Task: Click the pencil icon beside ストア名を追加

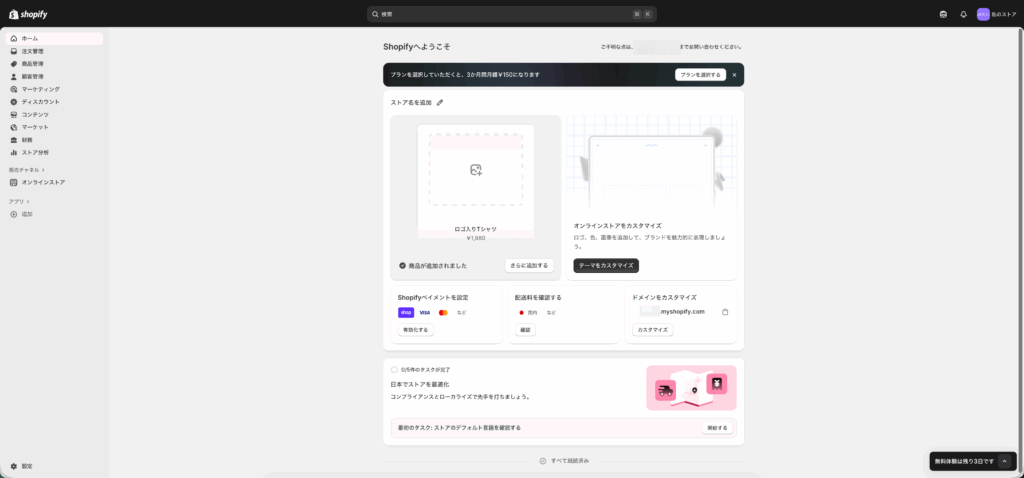Action: pos(440,102)
